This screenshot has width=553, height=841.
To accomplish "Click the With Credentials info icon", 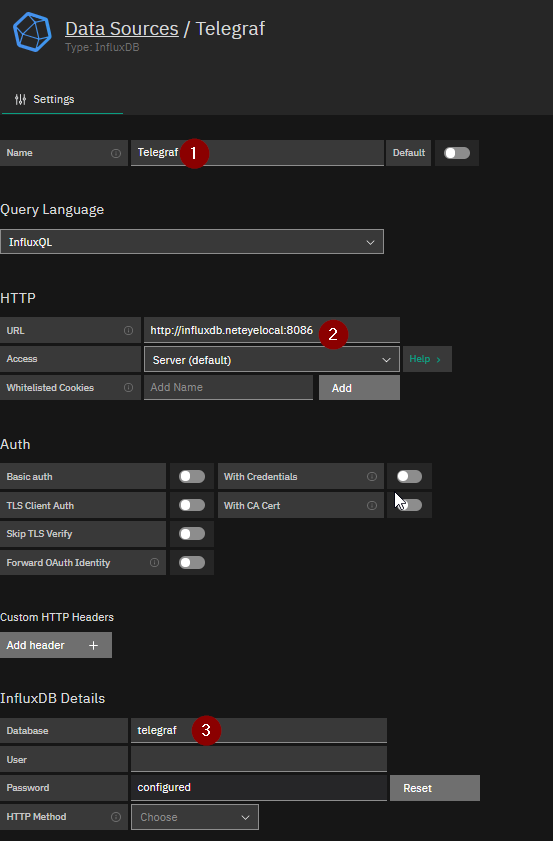I will pyautogui.click(x=372, y=476).
